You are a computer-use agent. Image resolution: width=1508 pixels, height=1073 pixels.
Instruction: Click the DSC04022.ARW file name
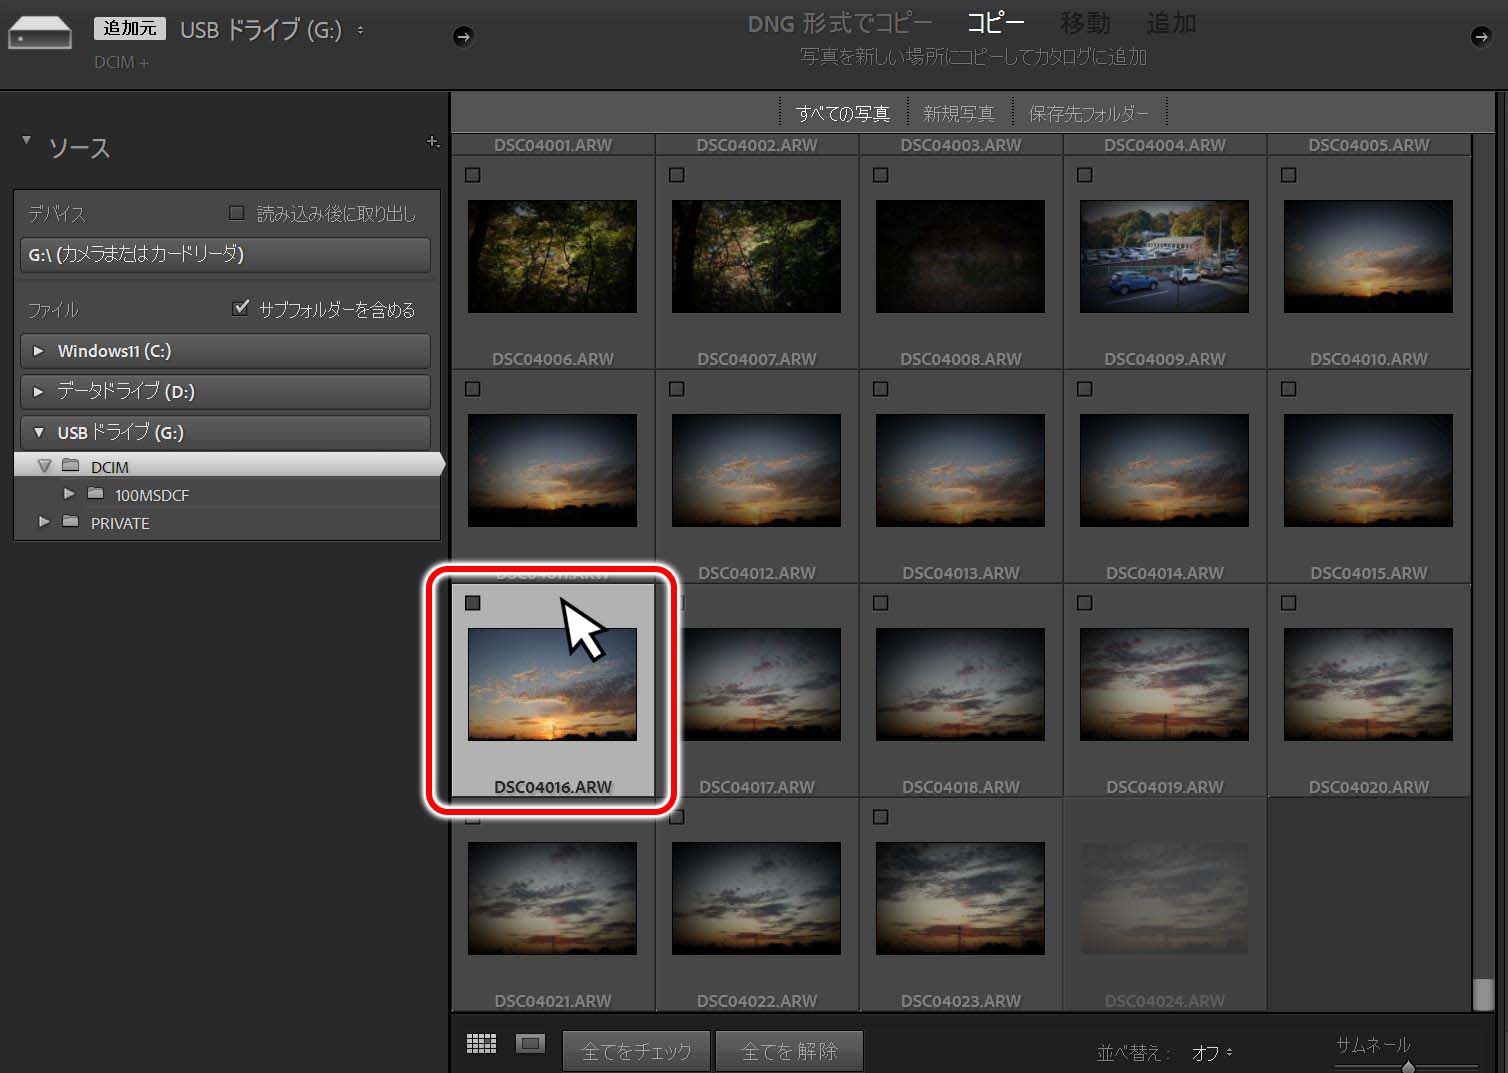[757, 1001]
